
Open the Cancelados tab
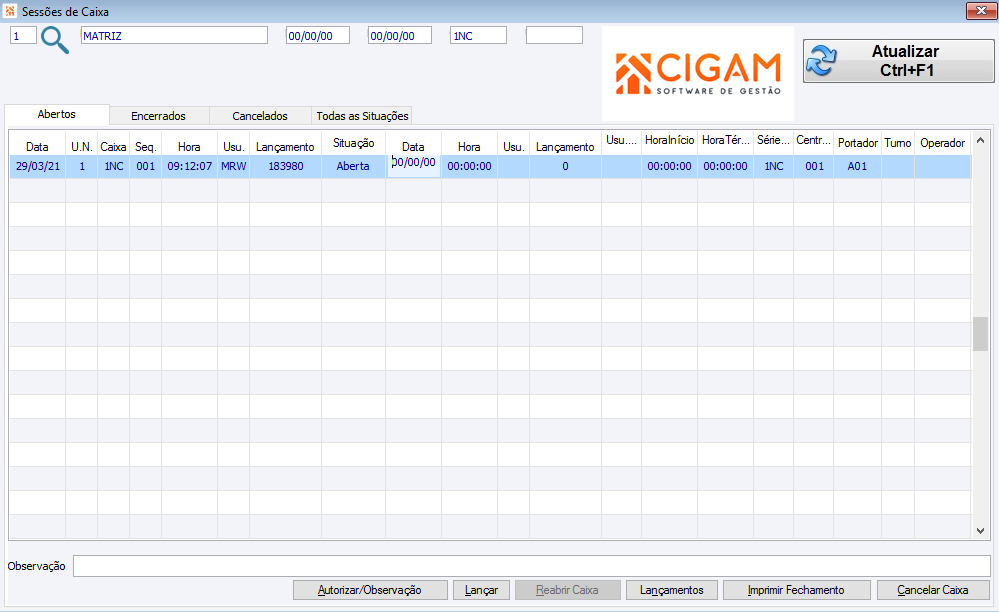260,116
